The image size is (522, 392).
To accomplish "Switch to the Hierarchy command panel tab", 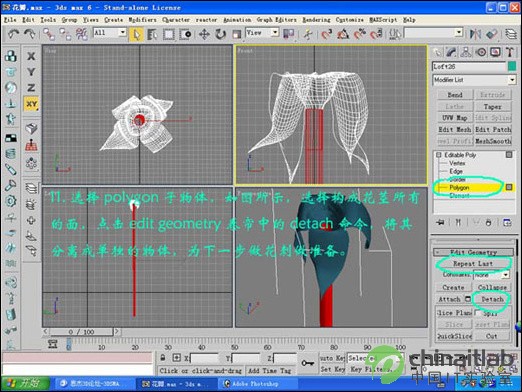I will (466, 52).
